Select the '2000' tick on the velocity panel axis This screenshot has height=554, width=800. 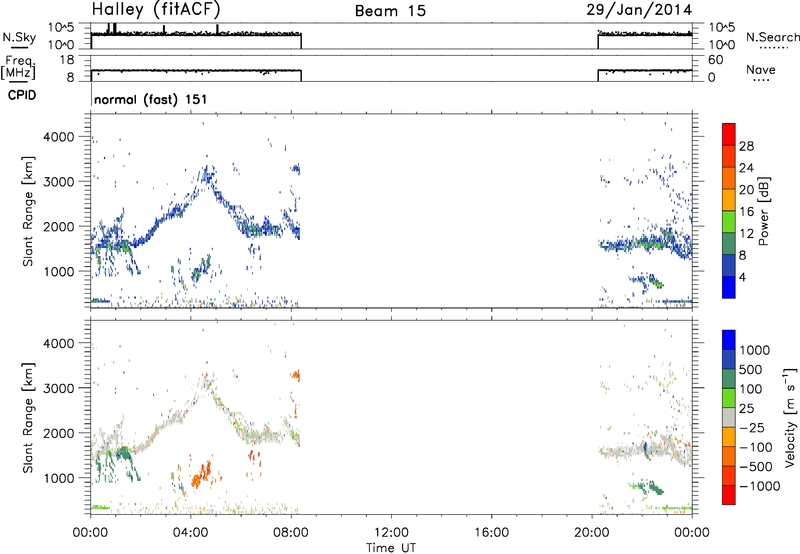58,433
